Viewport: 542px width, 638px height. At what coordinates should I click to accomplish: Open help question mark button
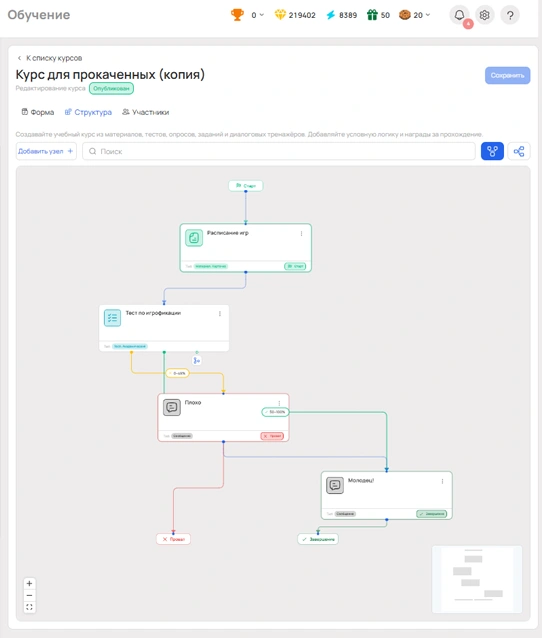[510, 15]
